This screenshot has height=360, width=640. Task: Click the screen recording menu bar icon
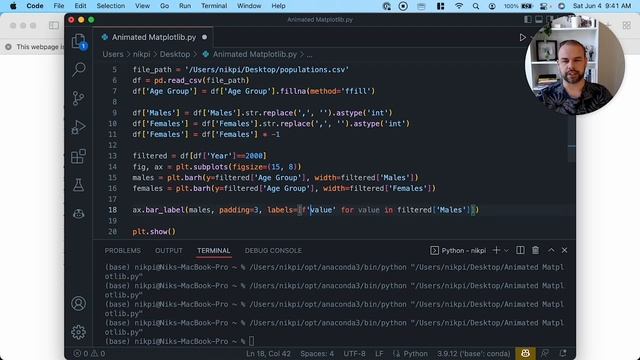403,6
